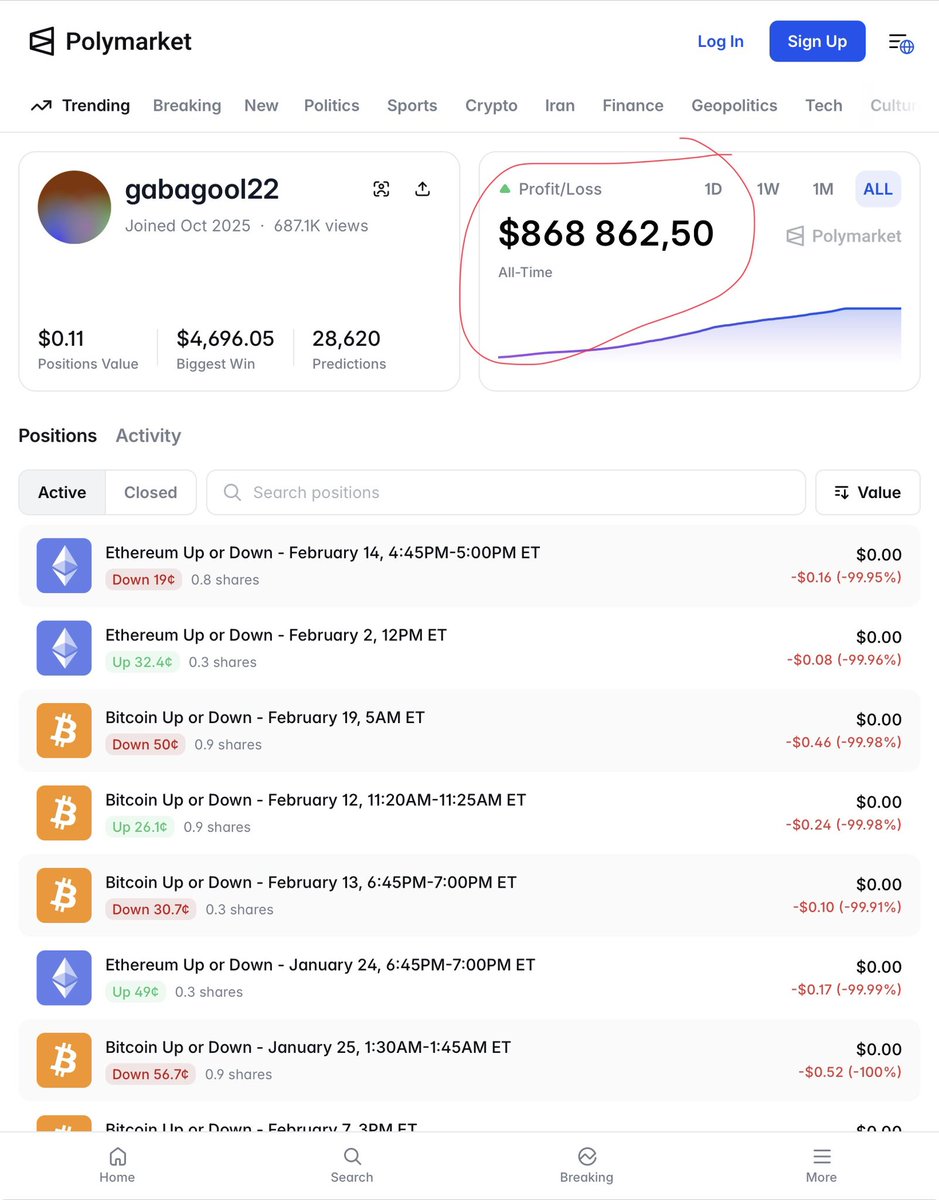
Task: Click the $868 862,50 profit amount
Action: pyautogui.click(x=606, y=234)
